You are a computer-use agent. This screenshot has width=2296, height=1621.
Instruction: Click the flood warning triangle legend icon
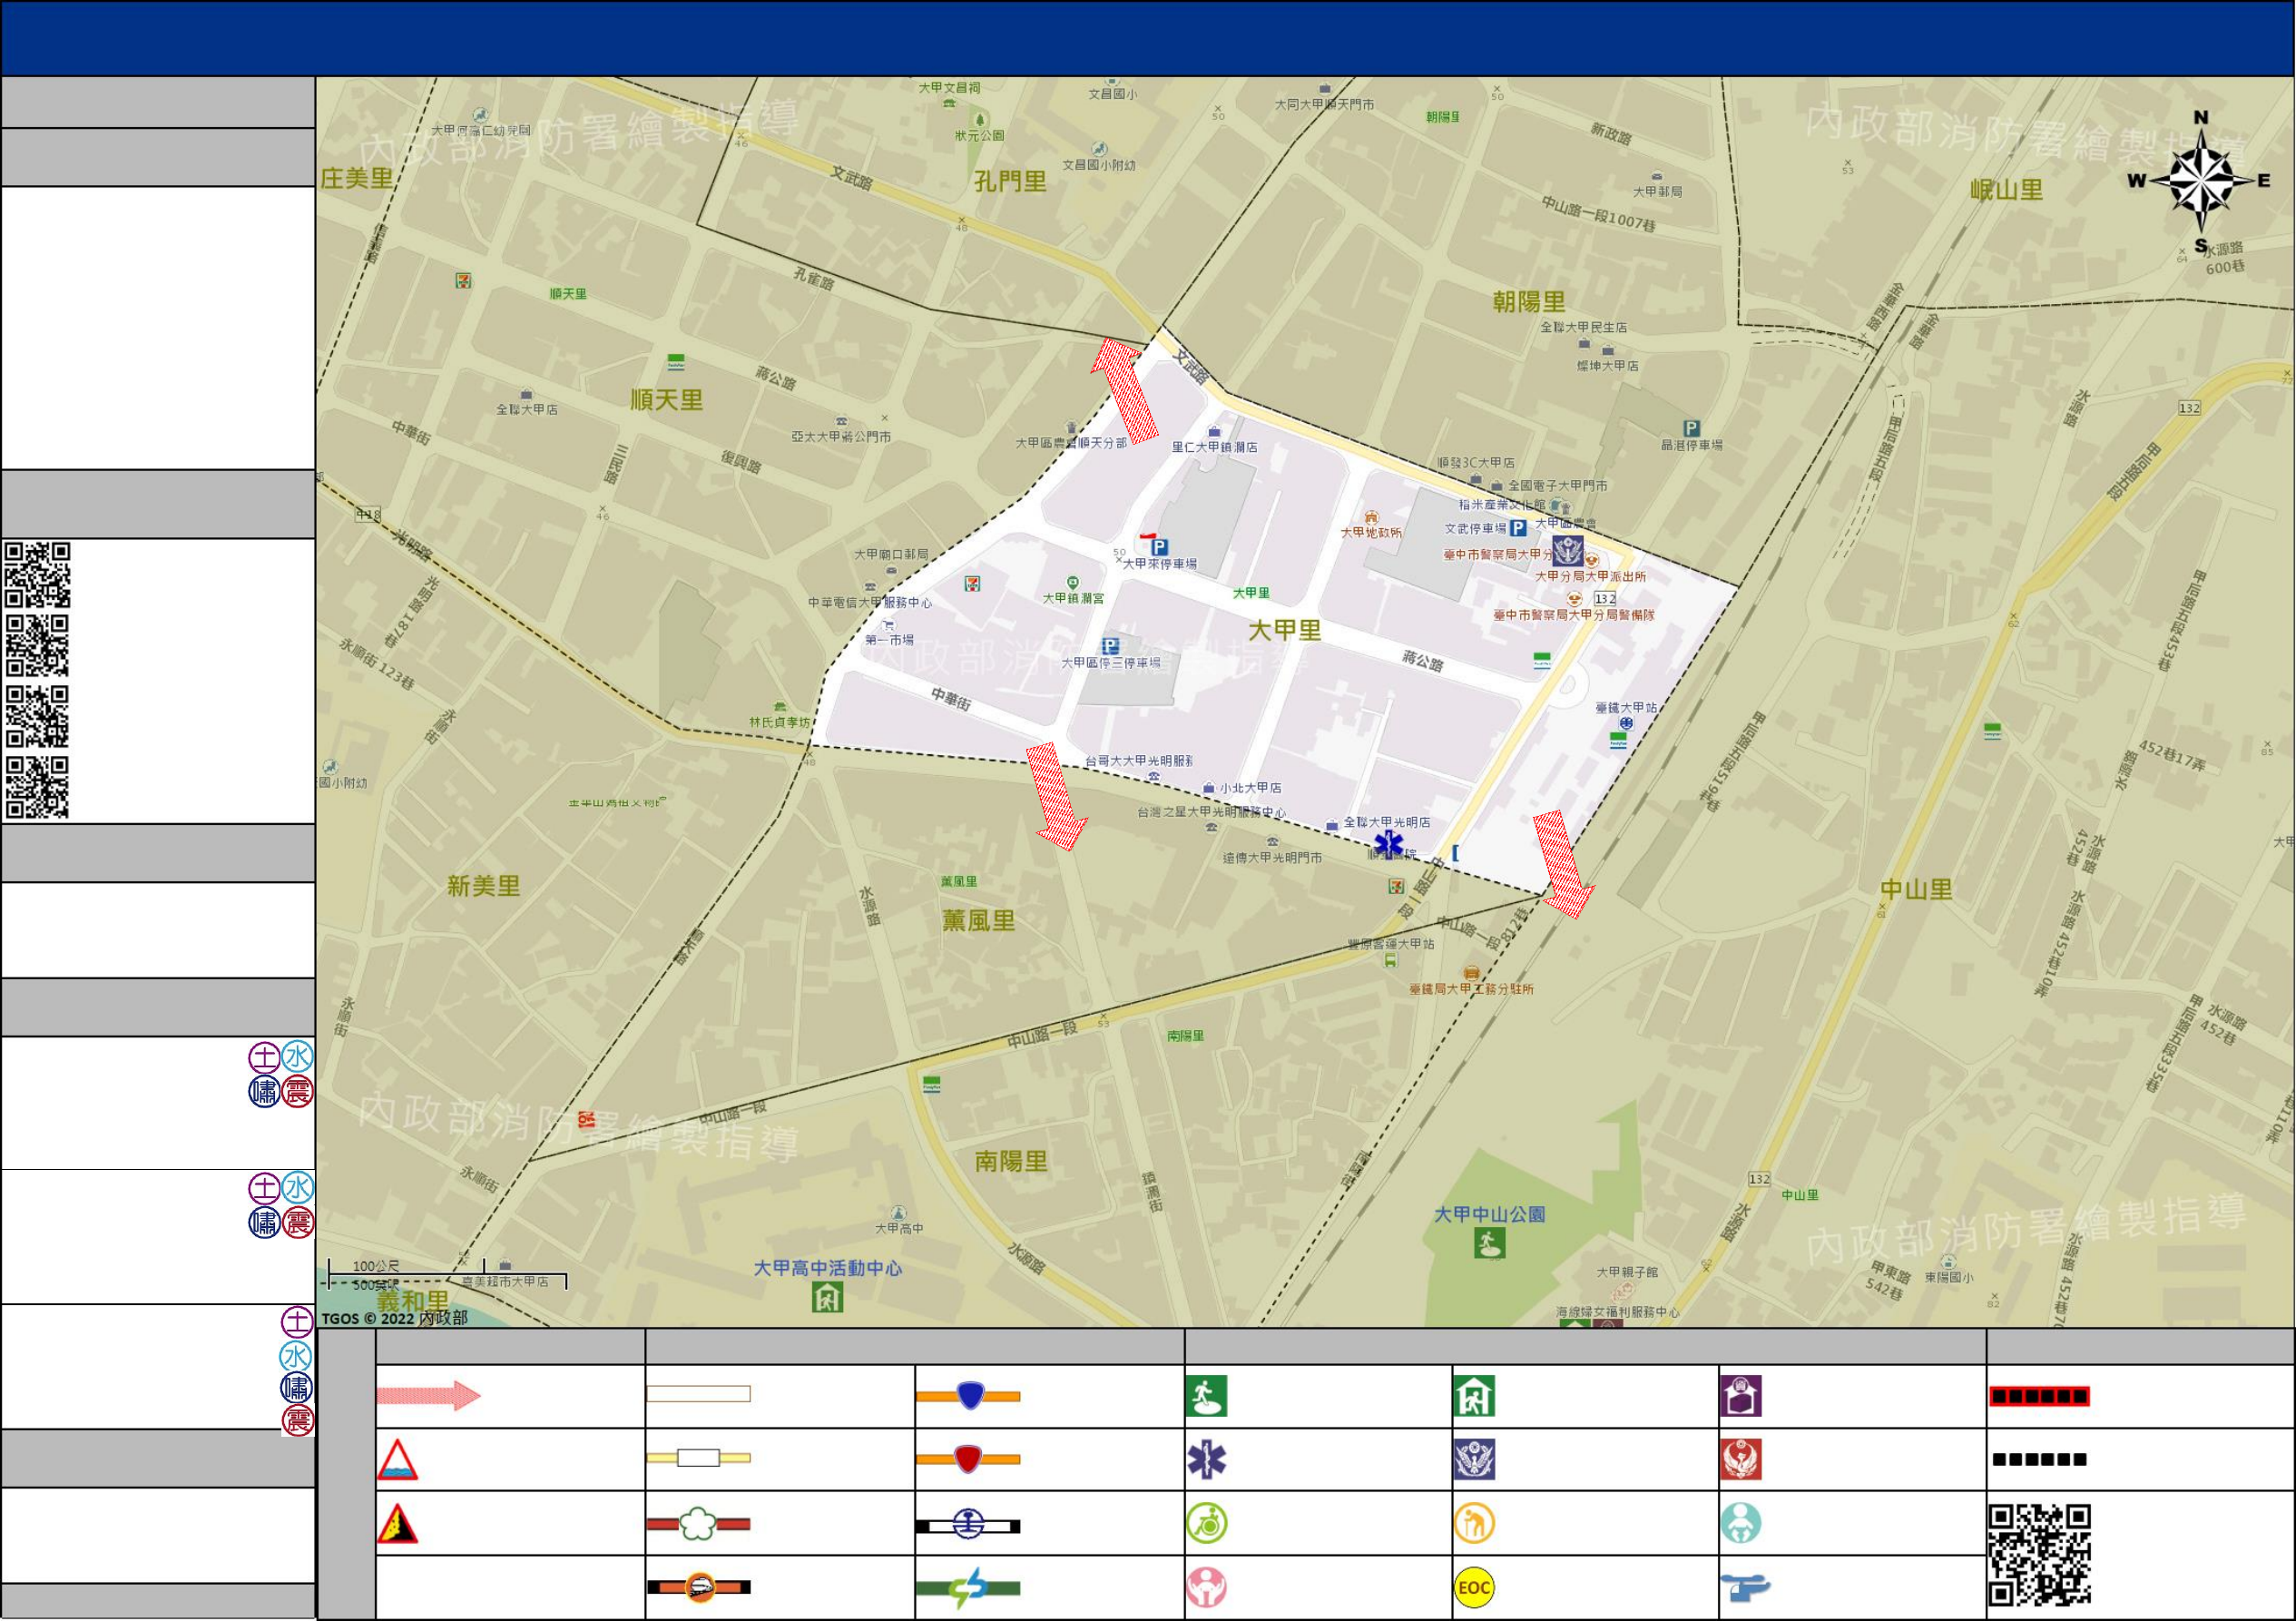[x=397, y=1460]
